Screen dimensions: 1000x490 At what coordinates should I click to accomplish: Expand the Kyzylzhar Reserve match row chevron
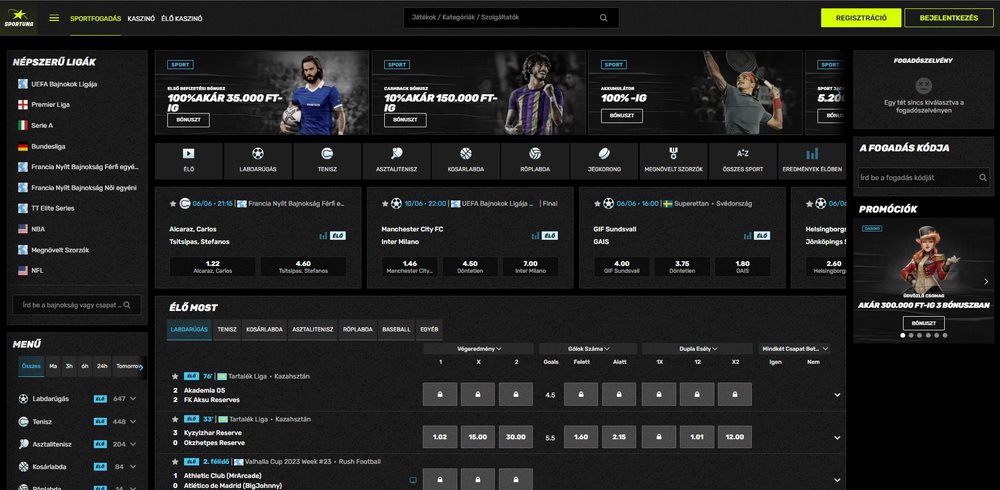point(837,437)
